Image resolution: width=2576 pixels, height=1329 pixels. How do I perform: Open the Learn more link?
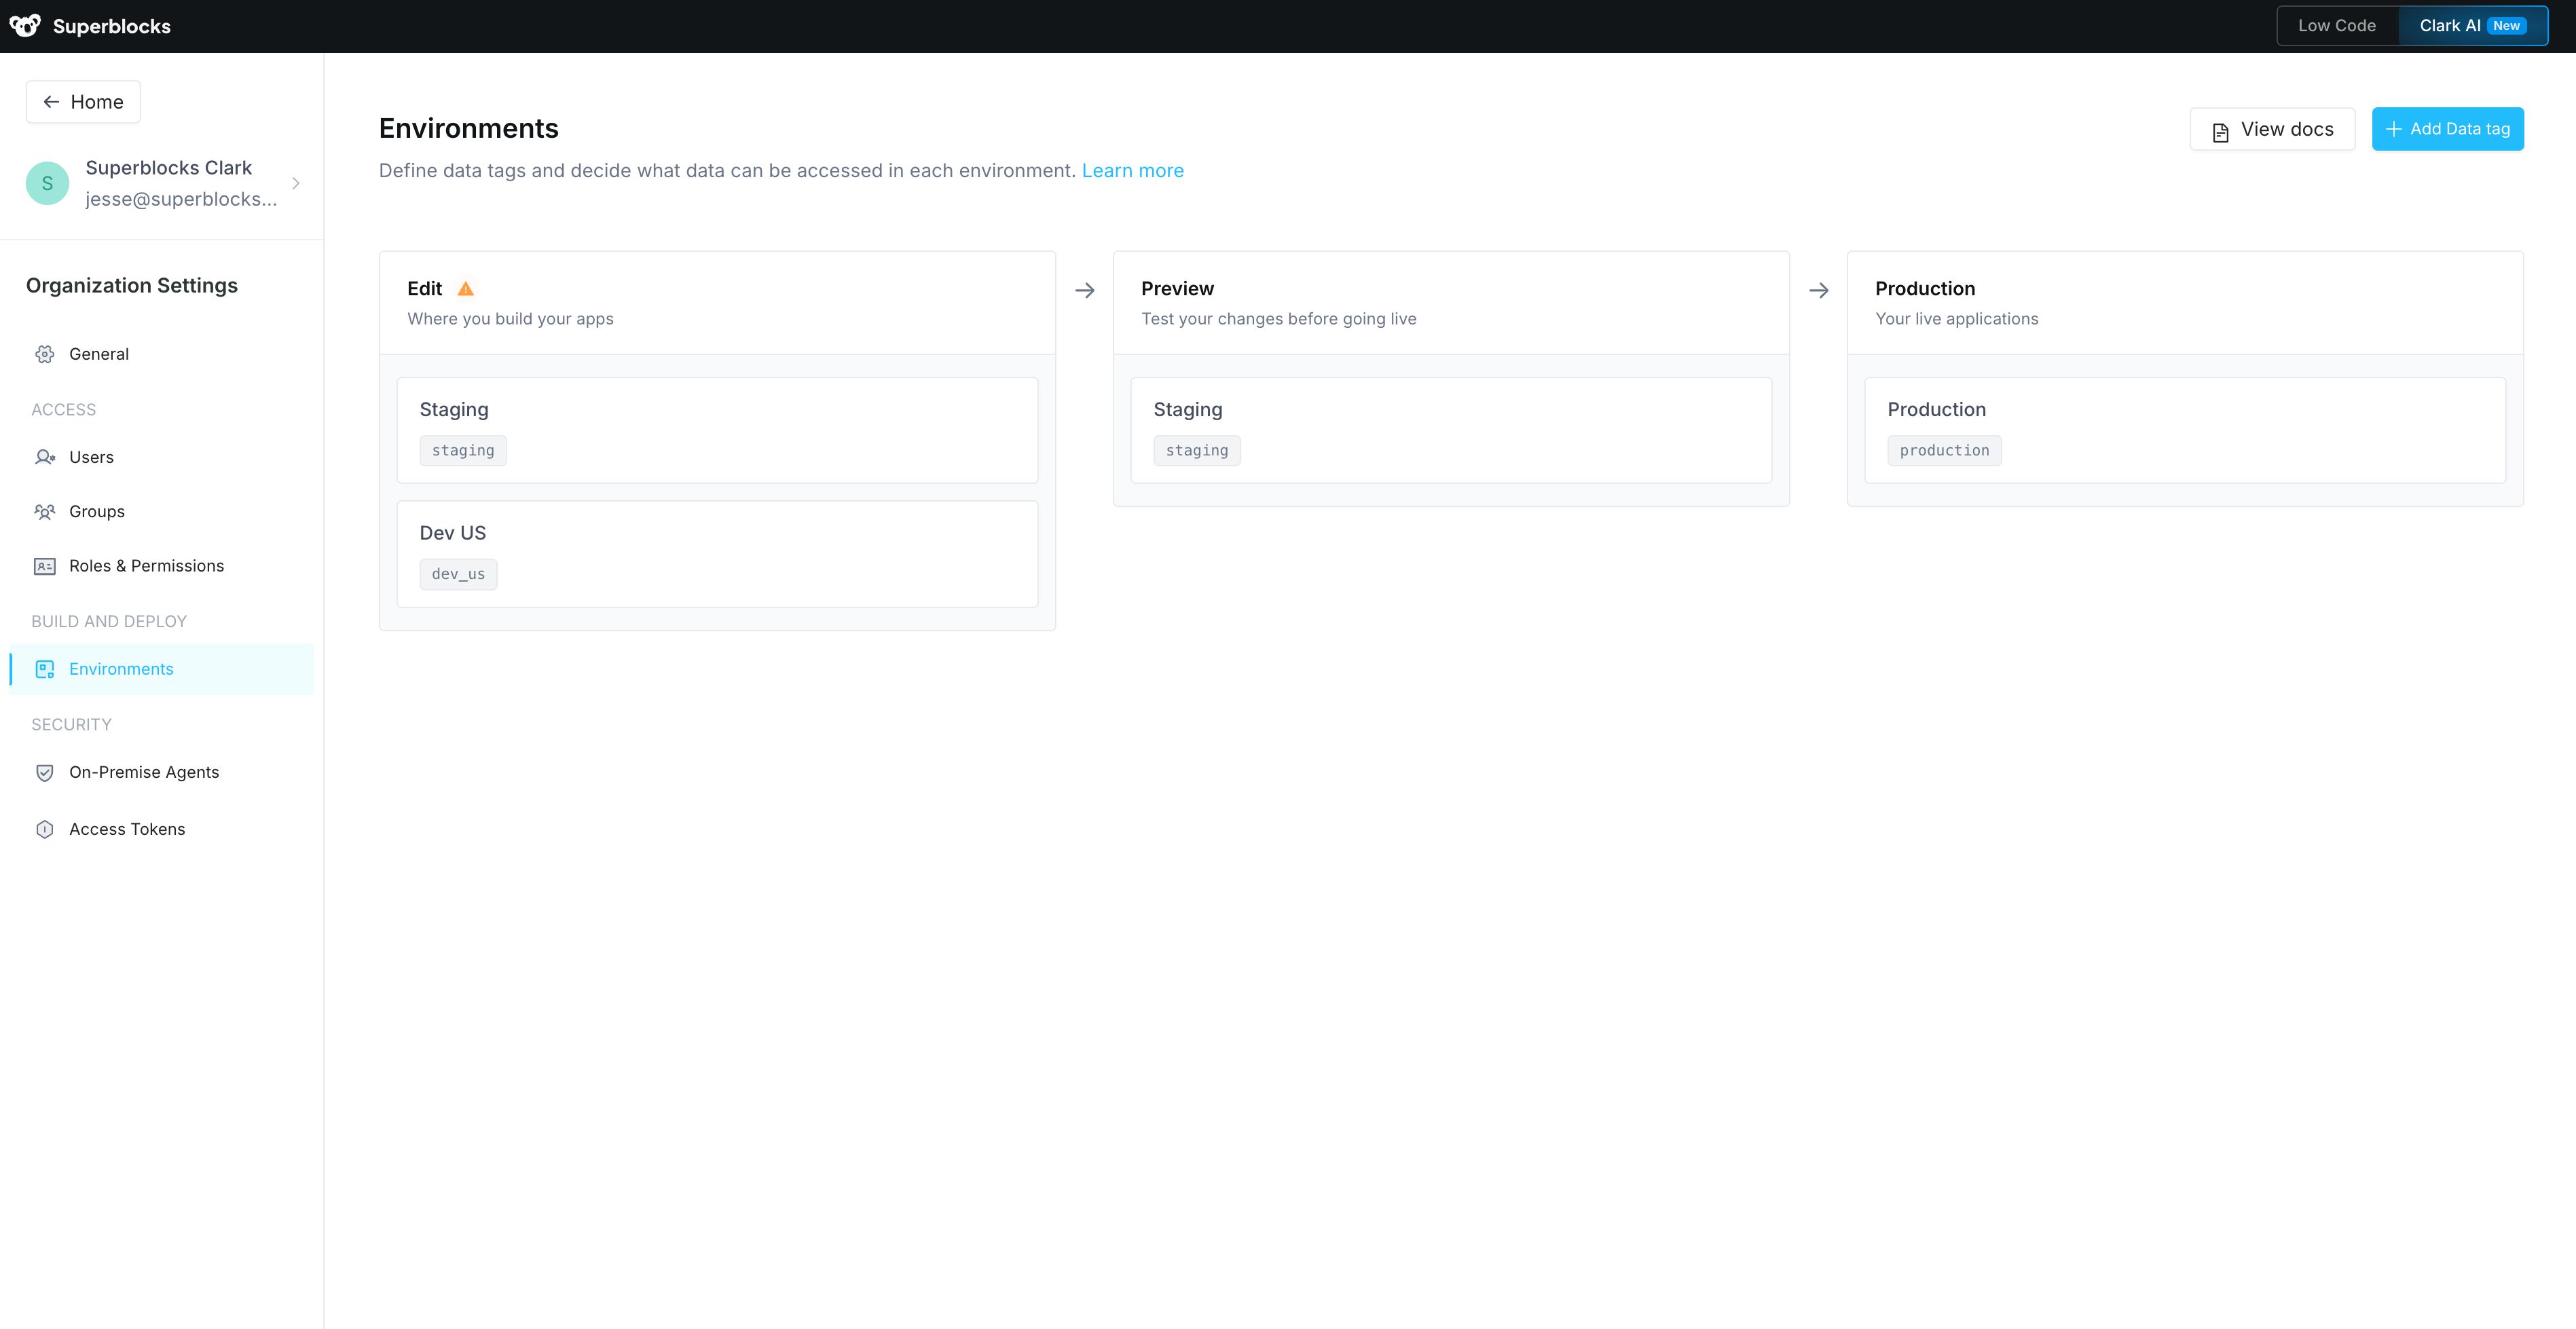[1132, 171]
